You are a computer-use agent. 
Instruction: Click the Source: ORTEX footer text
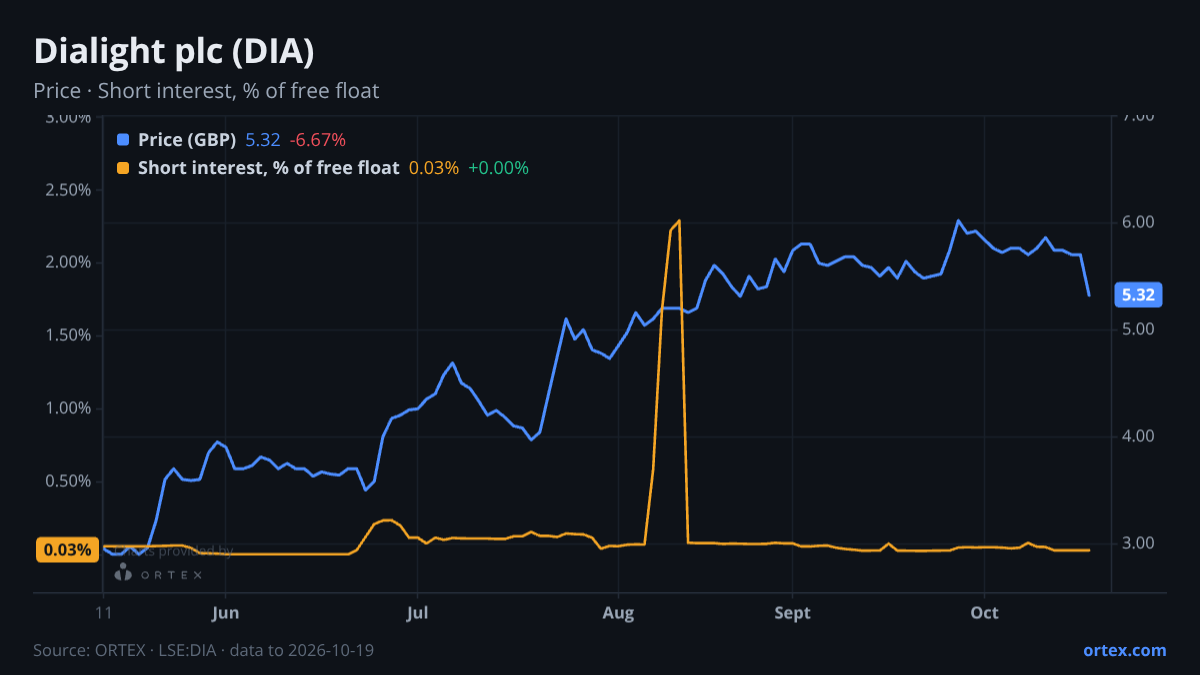tap(204, 650)
